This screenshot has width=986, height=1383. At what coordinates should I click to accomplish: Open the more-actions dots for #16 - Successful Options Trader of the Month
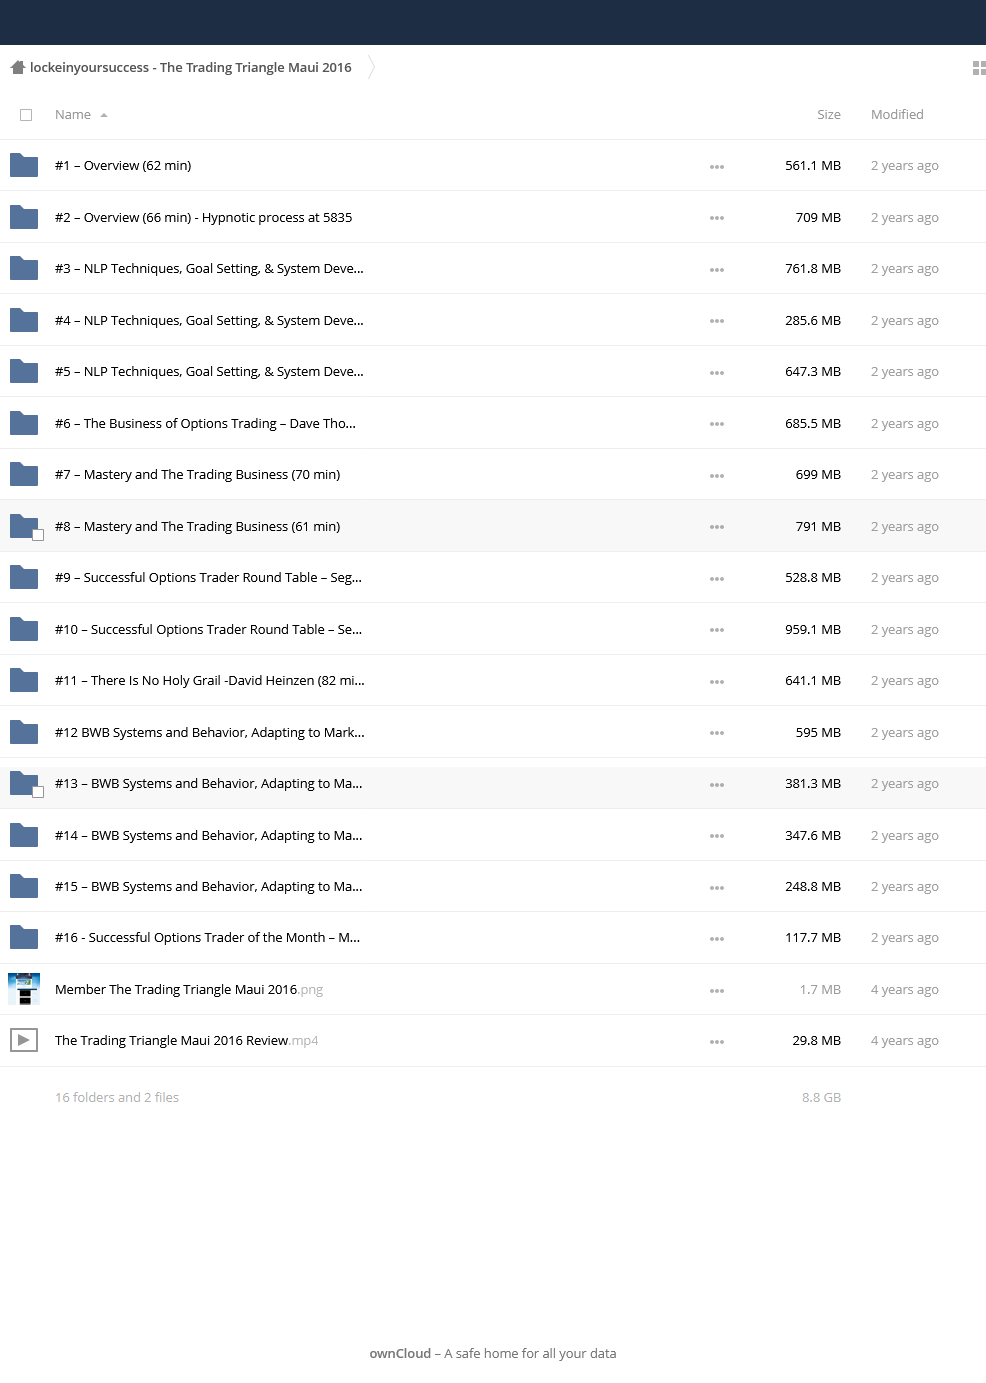(717, 939)
